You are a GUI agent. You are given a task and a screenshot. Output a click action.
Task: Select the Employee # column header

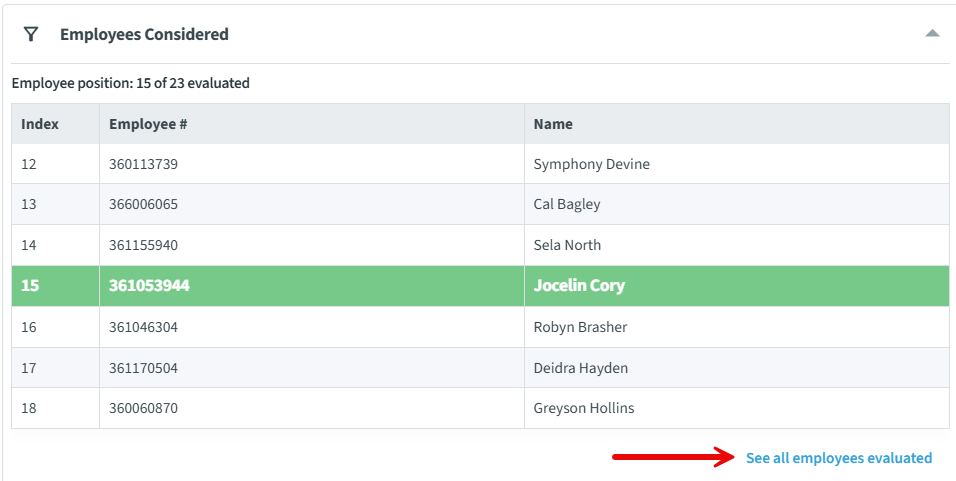point(312,124)
